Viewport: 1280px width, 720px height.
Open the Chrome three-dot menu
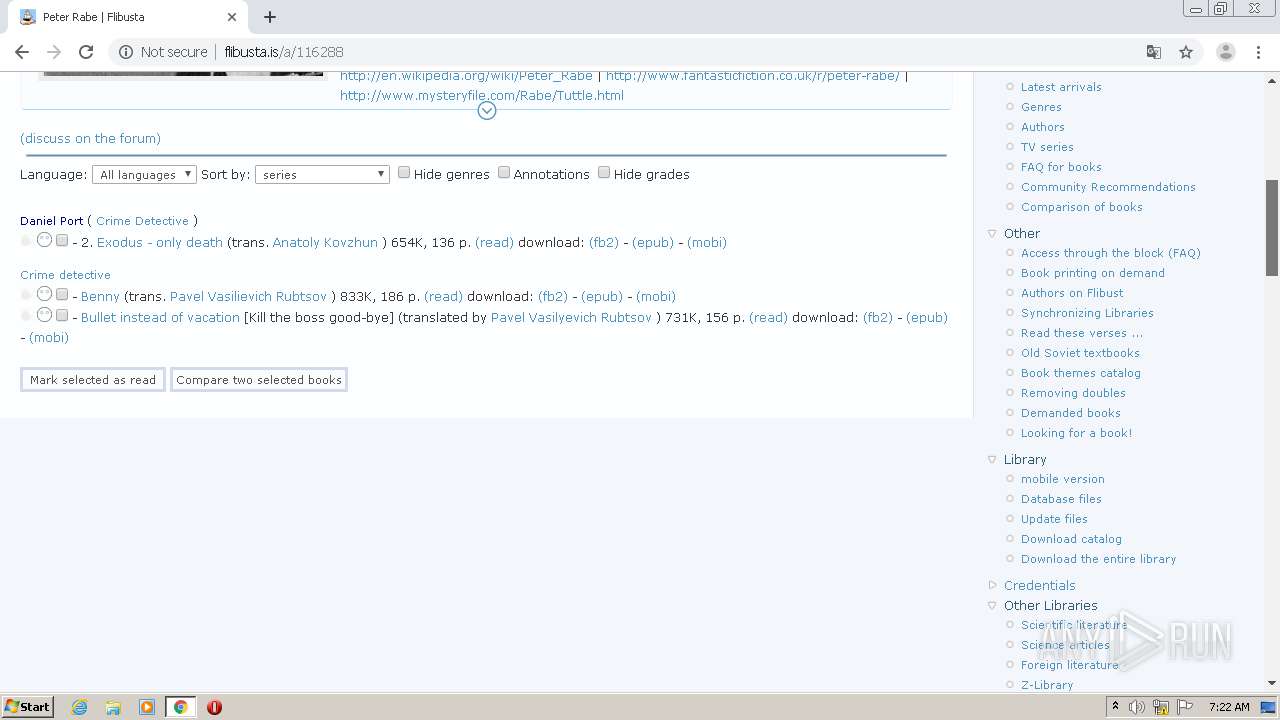click(x=1259, y=52)
